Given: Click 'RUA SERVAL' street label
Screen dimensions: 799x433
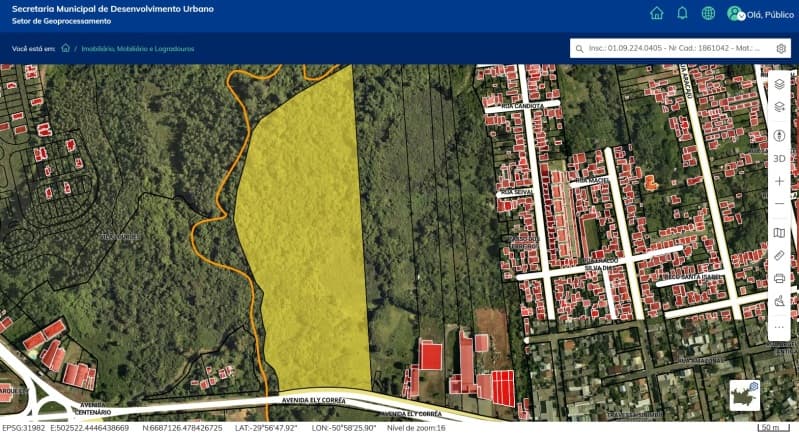Looking at the screenshot, I should click(517, 192).
